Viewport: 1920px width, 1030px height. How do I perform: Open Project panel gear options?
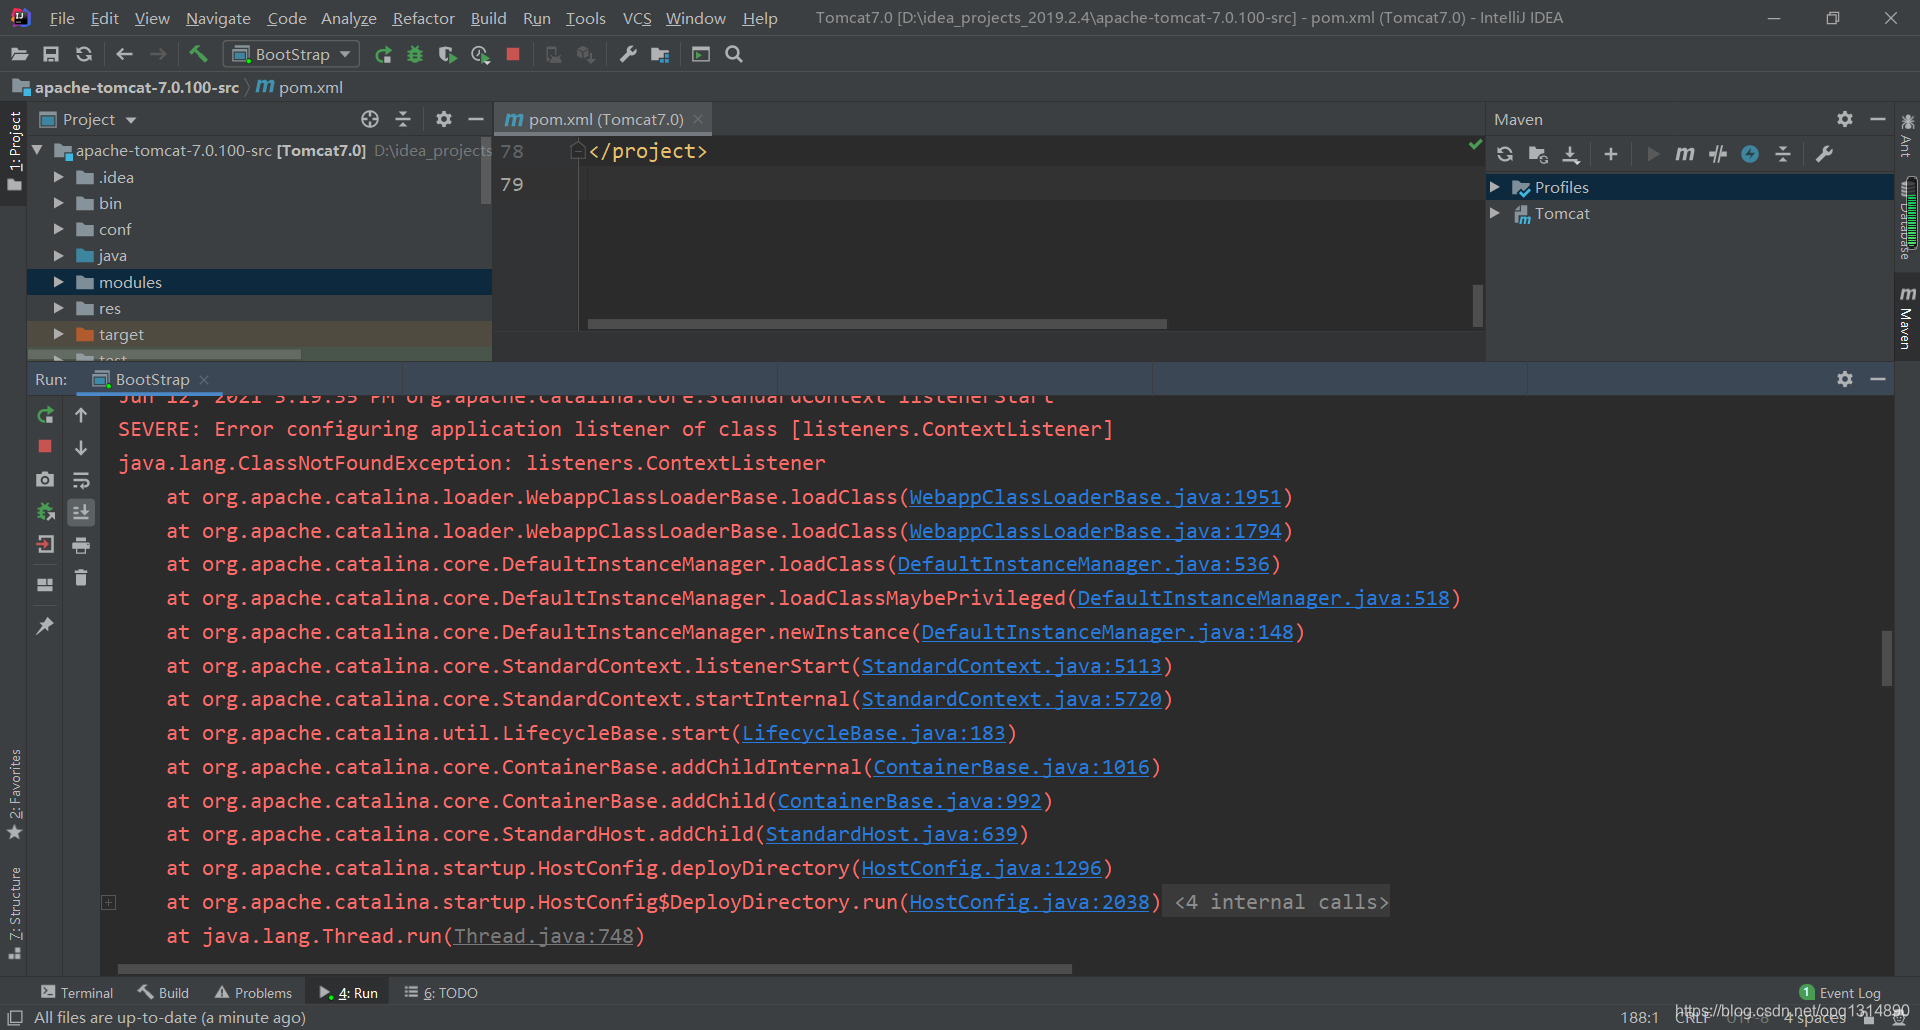point(444,119)
